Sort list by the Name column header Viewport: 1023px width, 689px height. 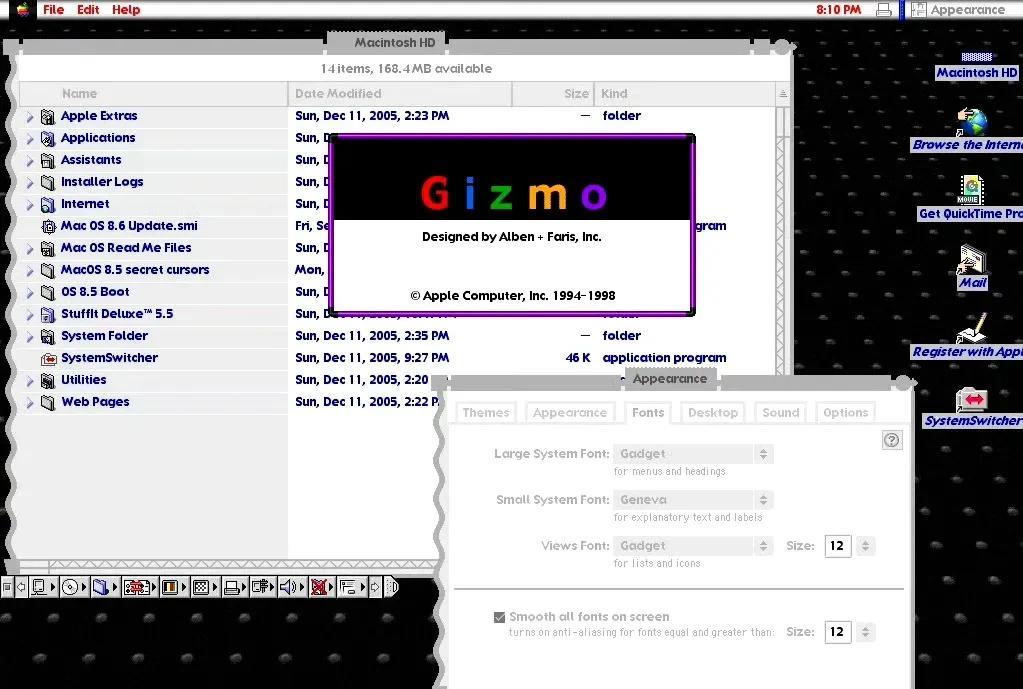pyautogui.click(x=153, y=94)
